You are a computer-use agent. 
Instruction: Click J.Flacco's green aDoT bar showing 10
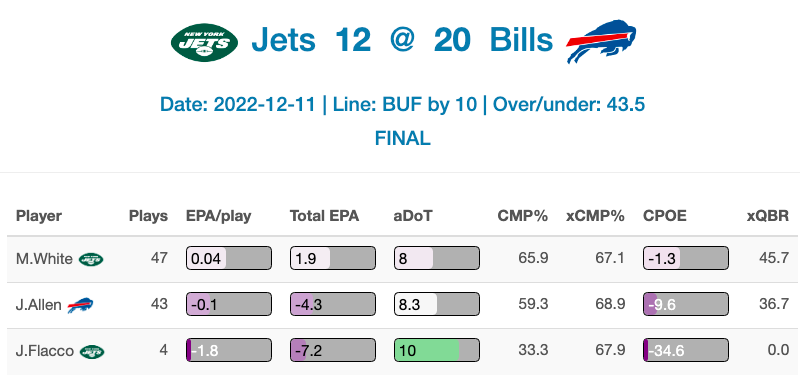437,351
